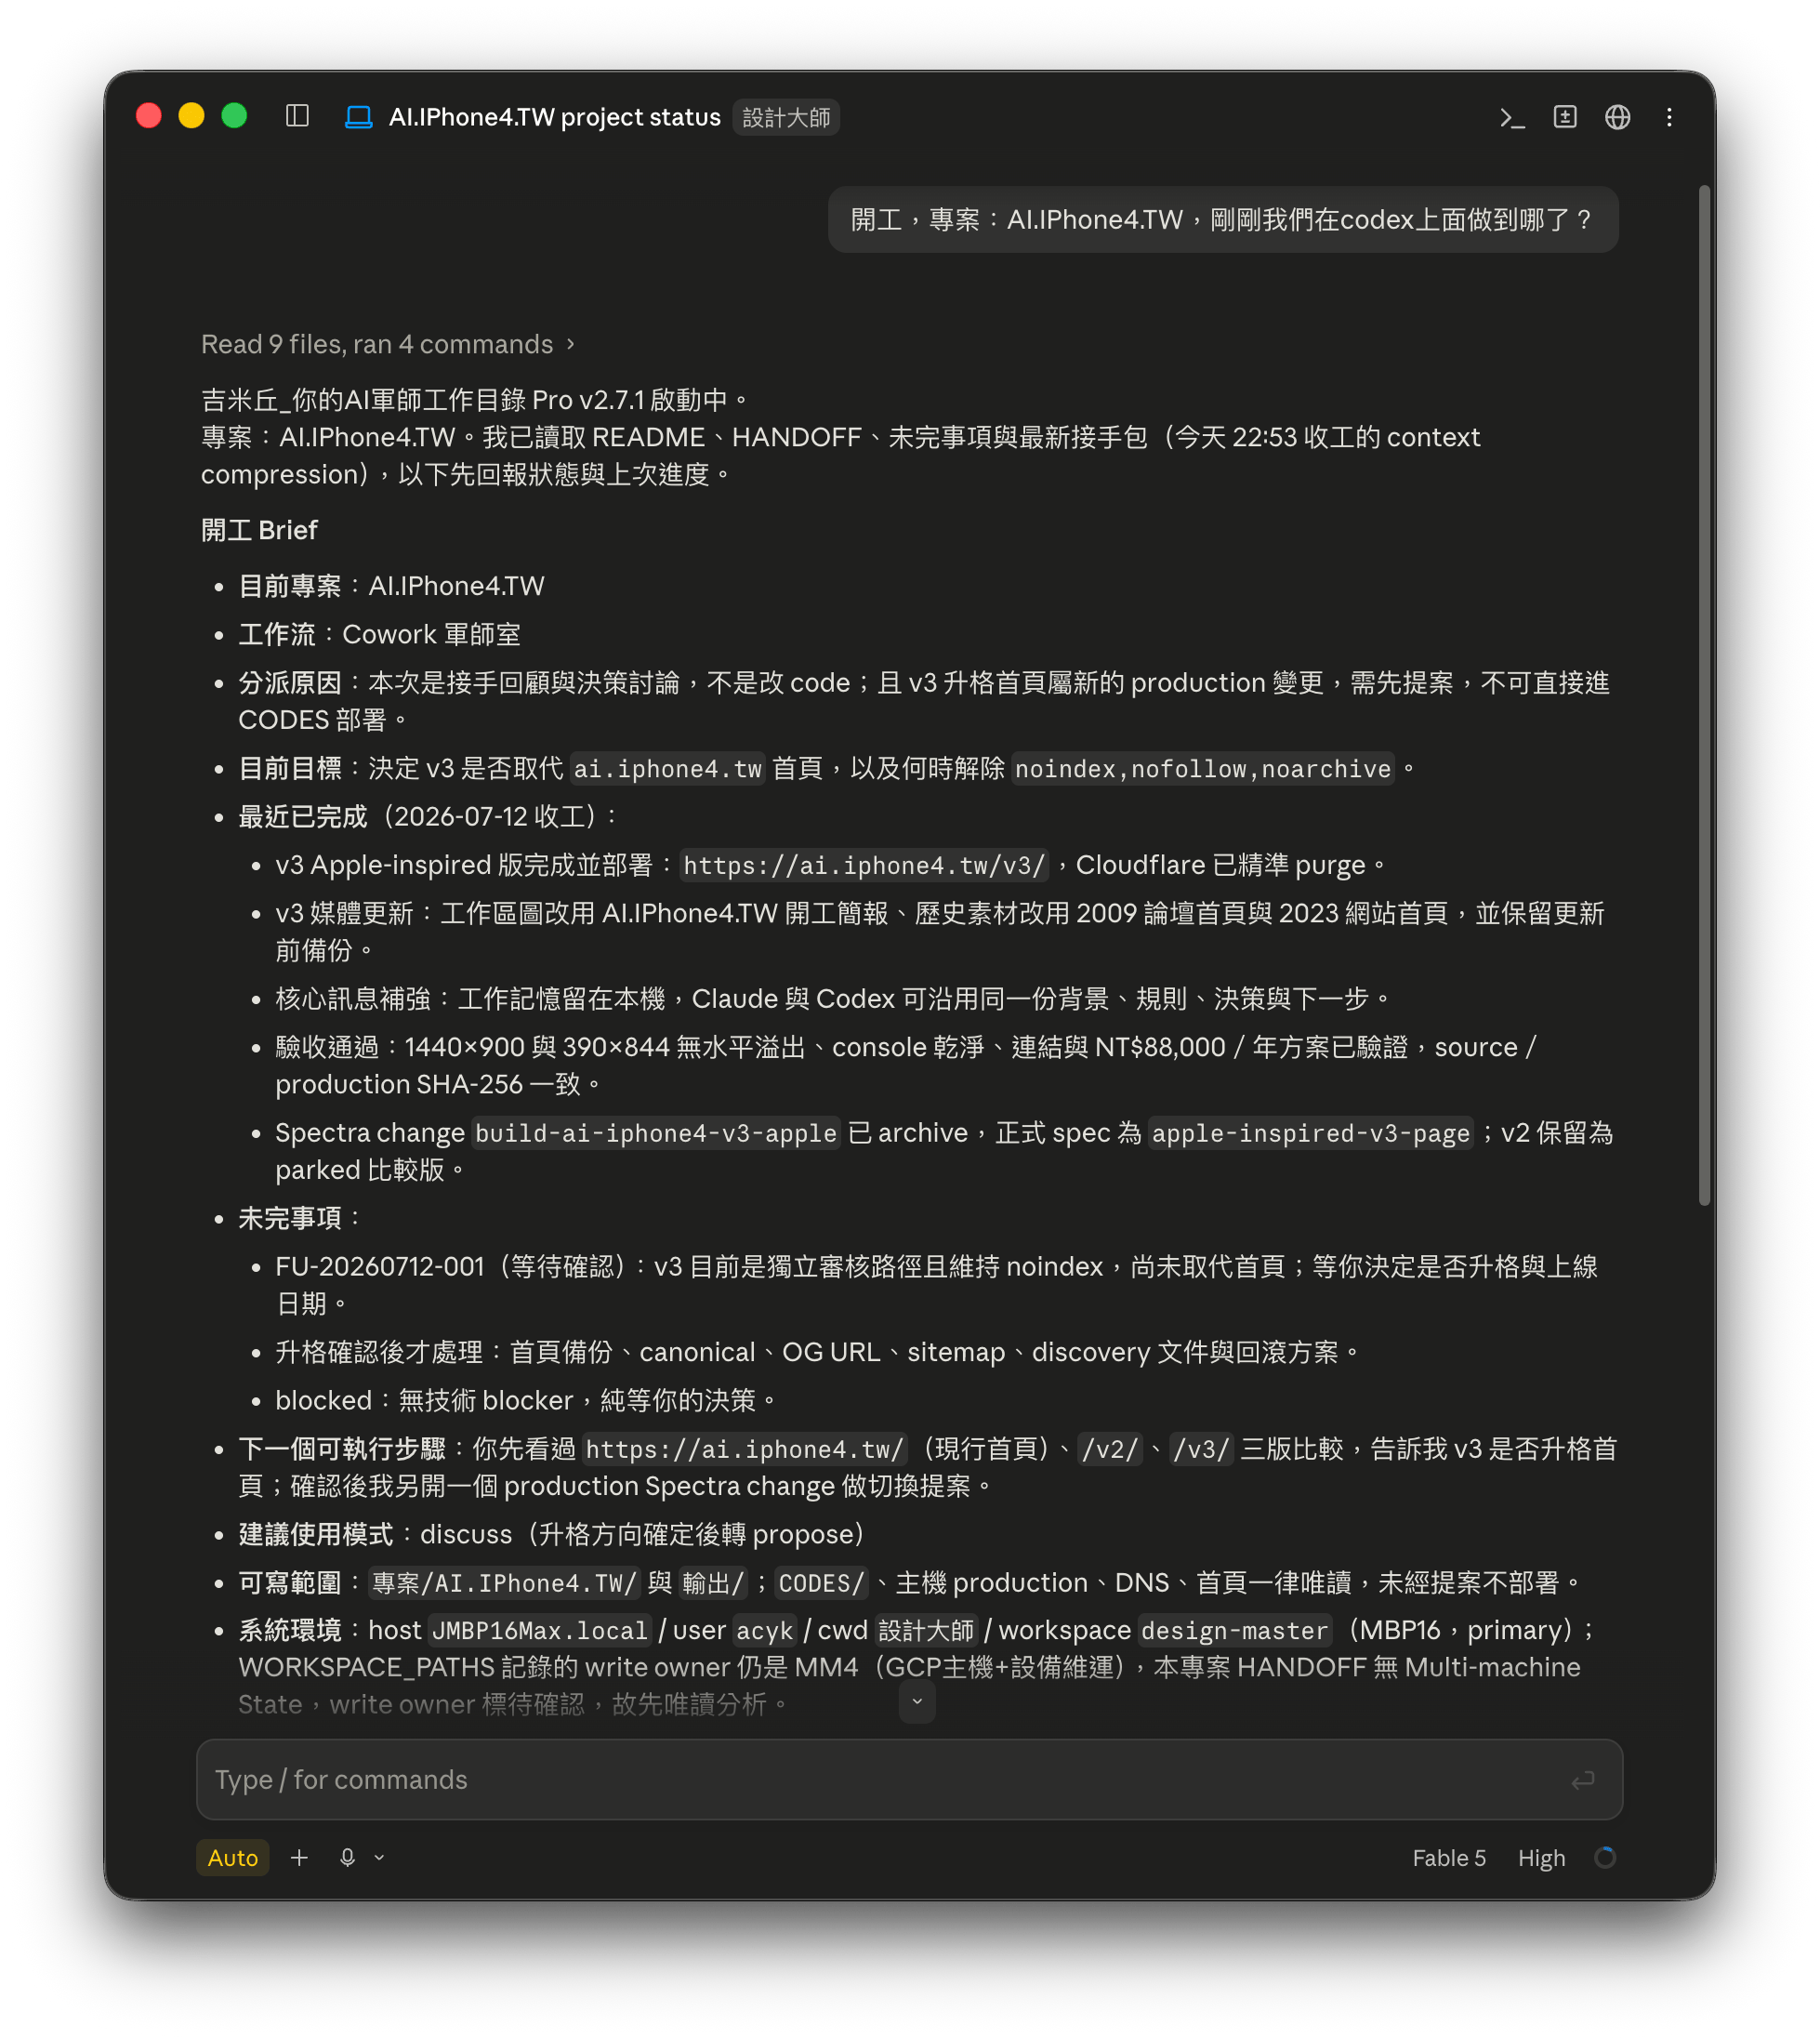Click the 系統環境 bullet label

pyautogui.click(x=290, y=1630)
